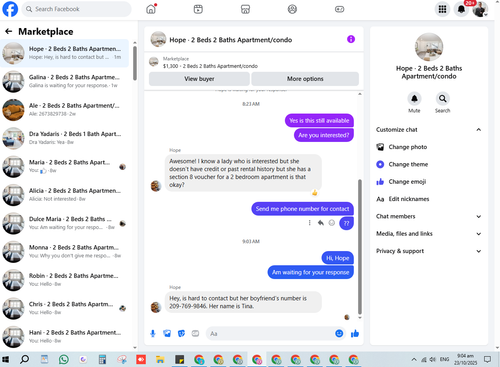Image resolution: width=500 pixels, height=367 pixels.
Task: Open more actions dots beside ?? message
Action: (310, 223)
